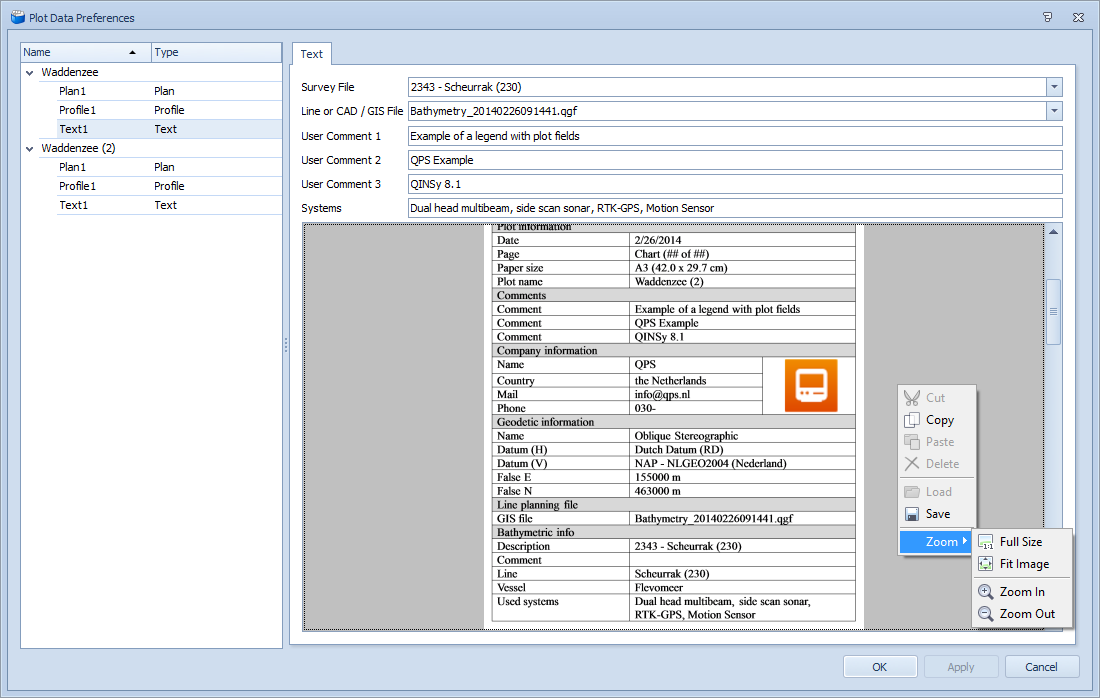Click the Zoom Out magnifier icon
Image resolution: width=1100 pixels, height=698 pixels.
click(986, 614)
